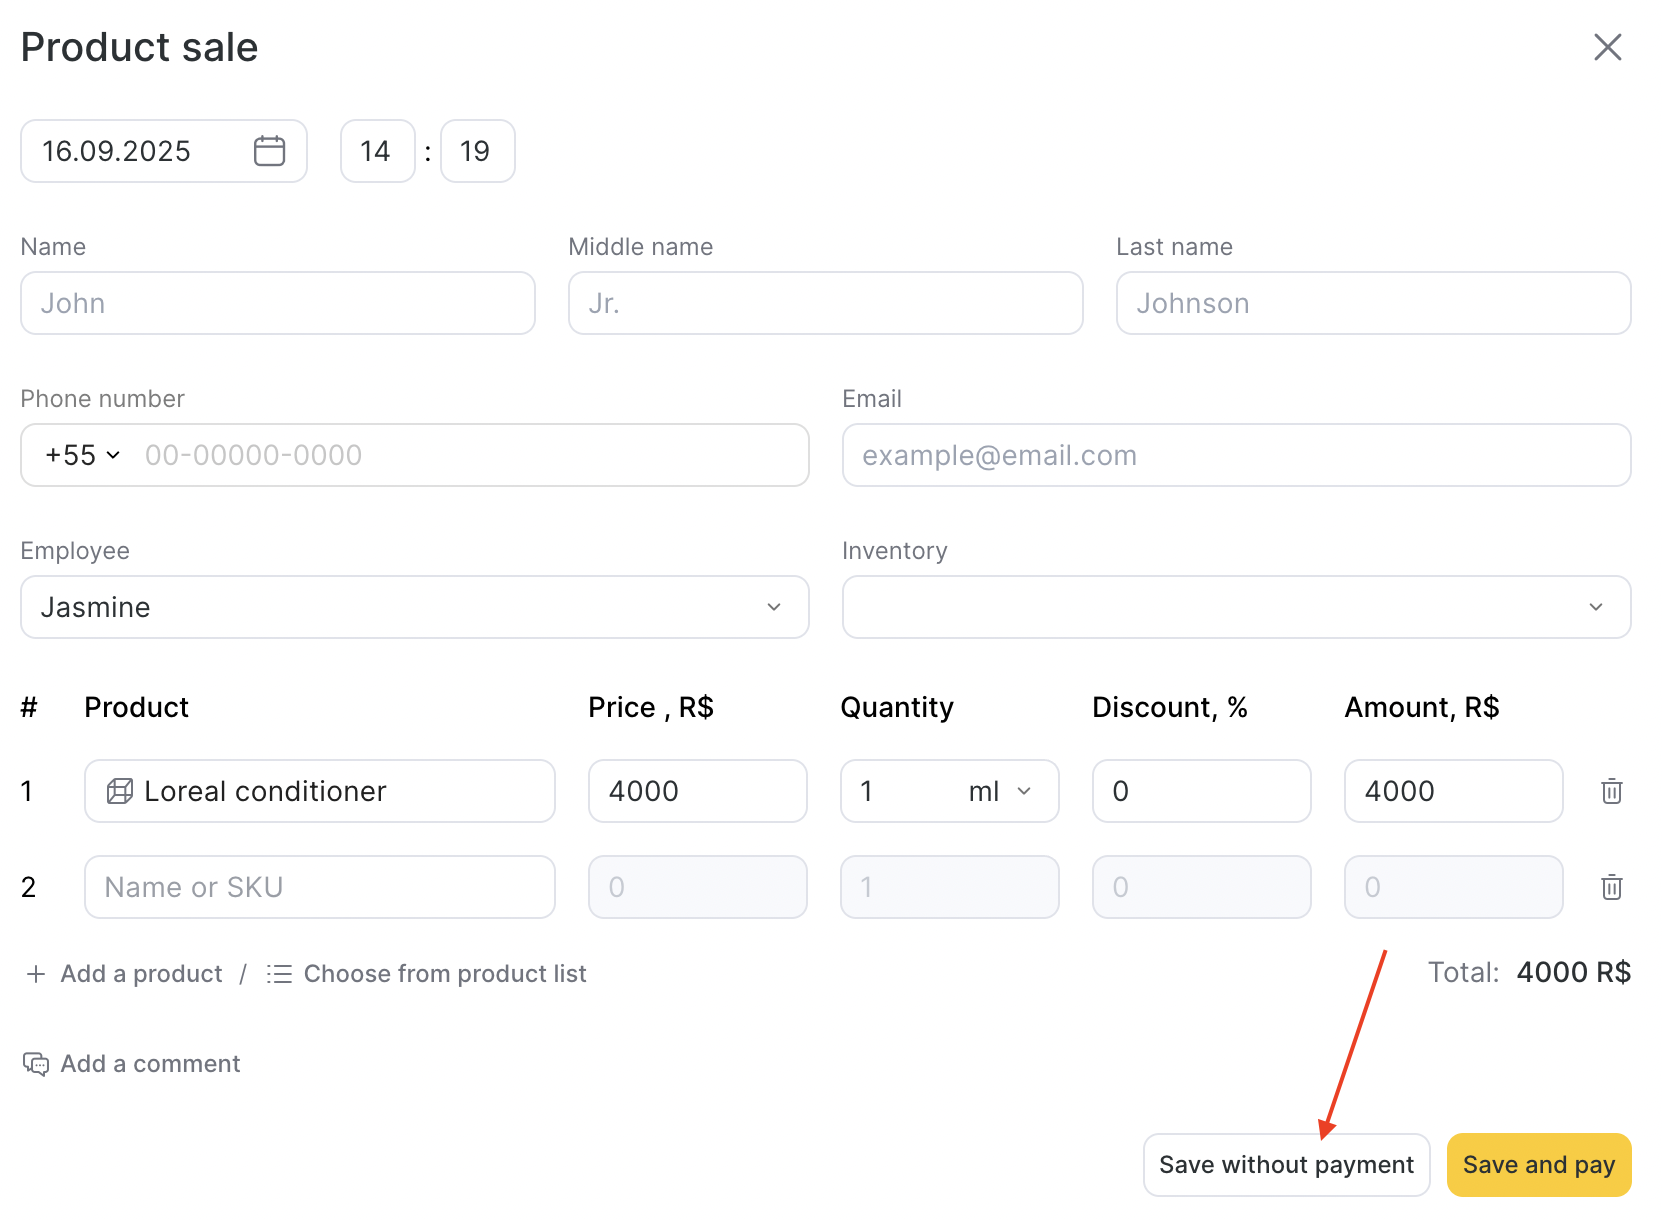Delete the Loreal conditioner product row
Viewport: 1662px width, 1220px height.
pyautogui.click(x=1611, y=791)
